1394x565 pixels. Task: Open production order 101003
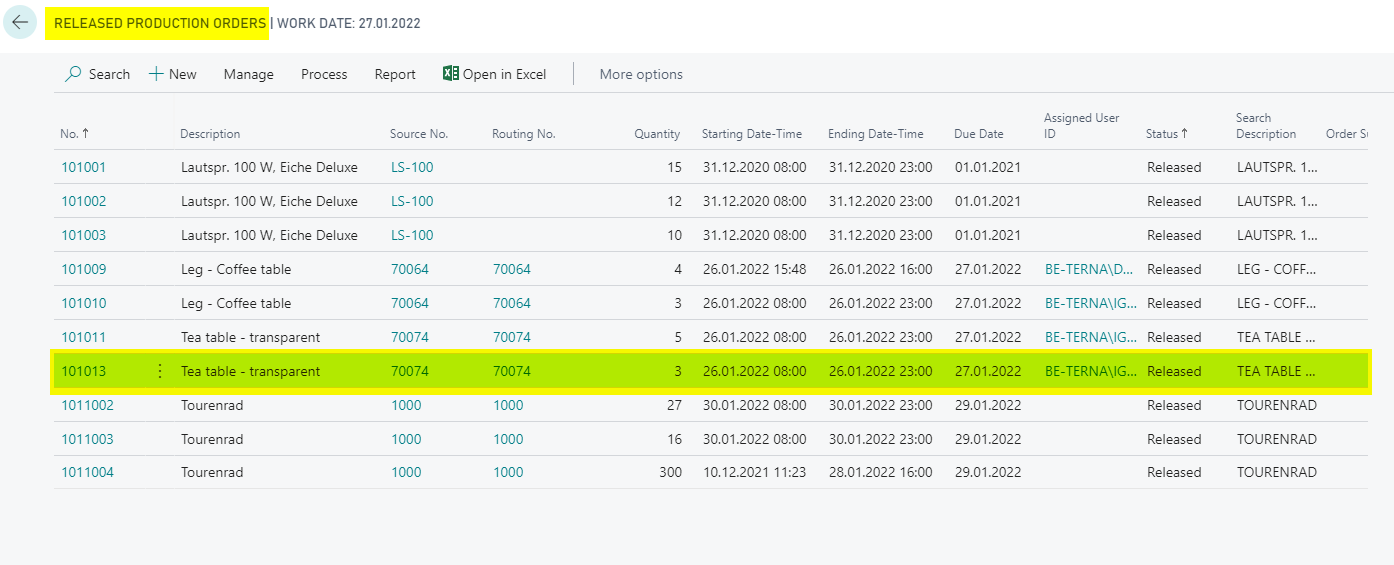click(83, 235)
